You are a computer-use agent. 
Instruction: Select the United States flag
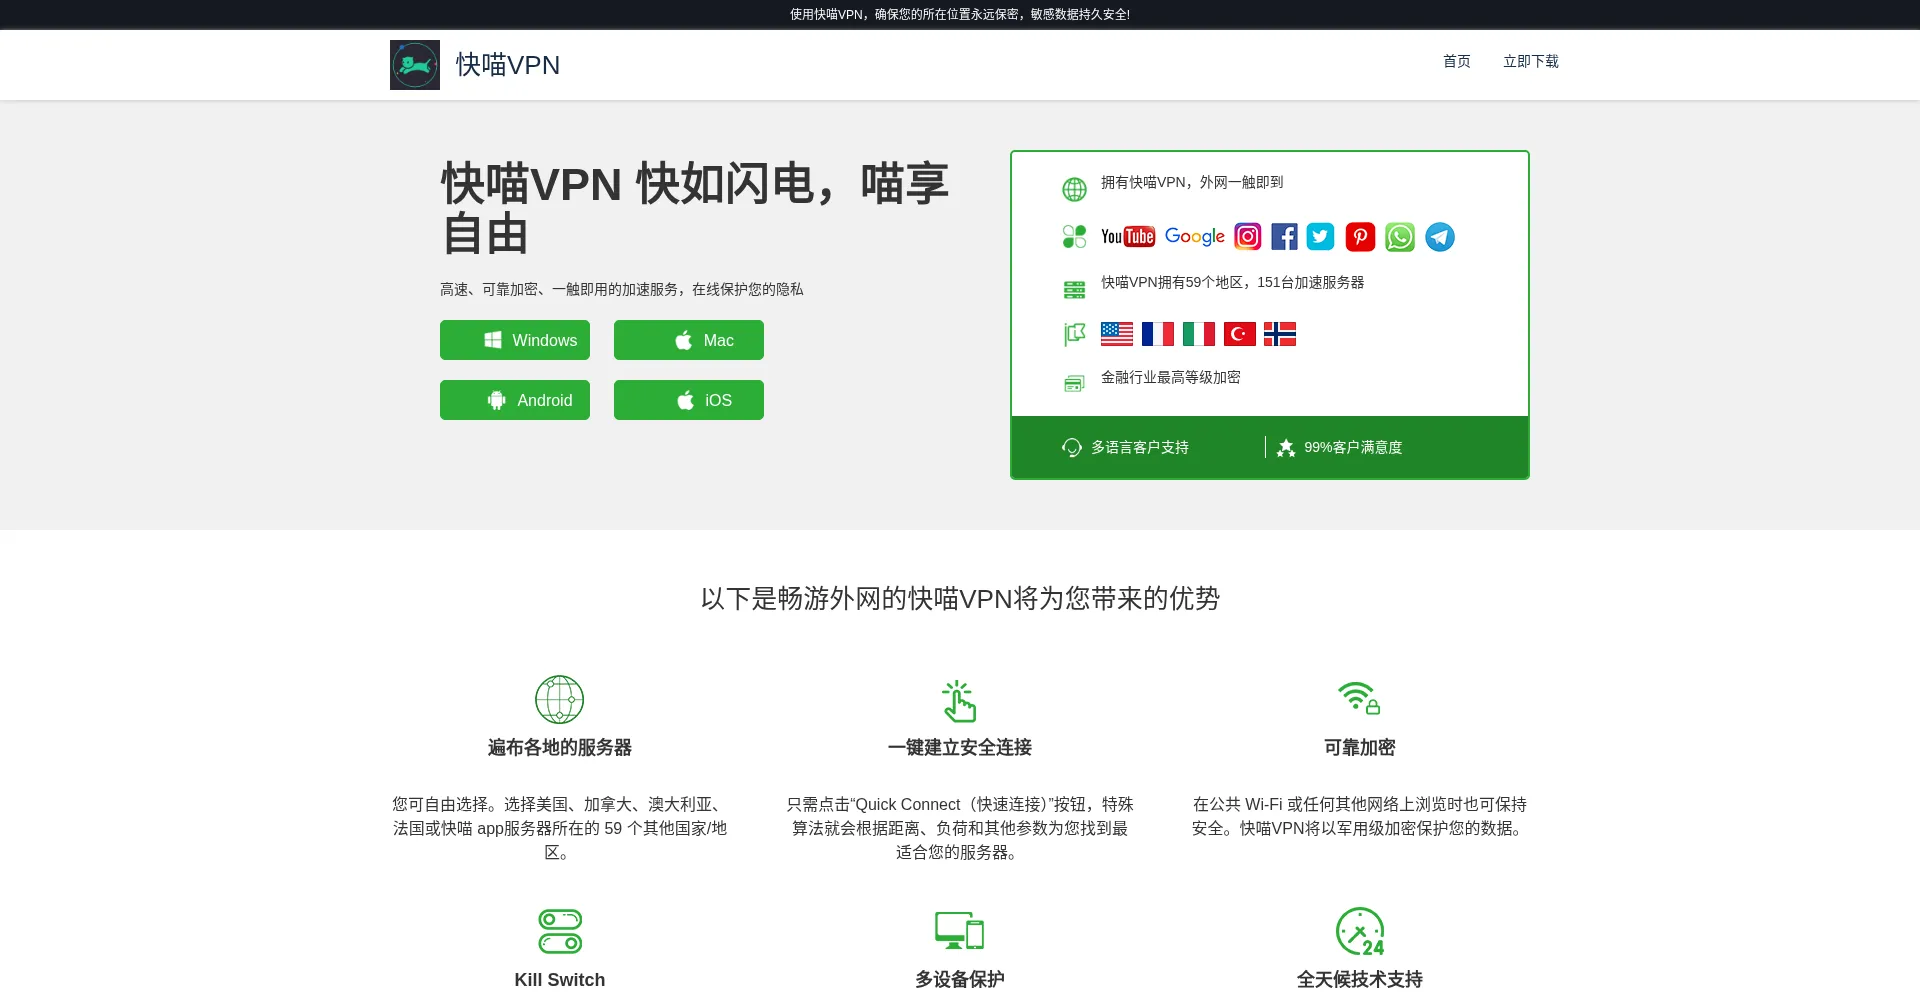[x=1117, y=334]
